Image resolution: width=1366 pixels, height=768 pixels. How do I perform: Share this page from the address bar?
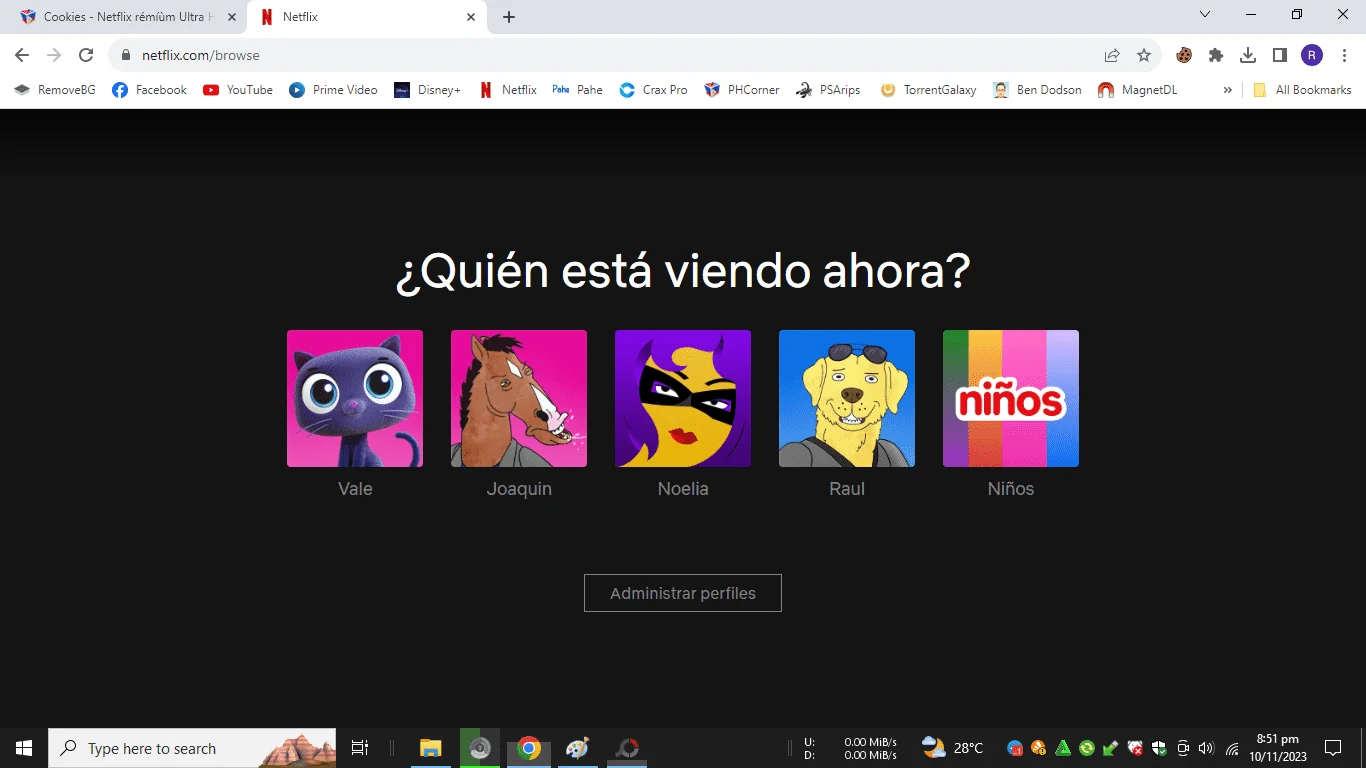[1112, 55]
